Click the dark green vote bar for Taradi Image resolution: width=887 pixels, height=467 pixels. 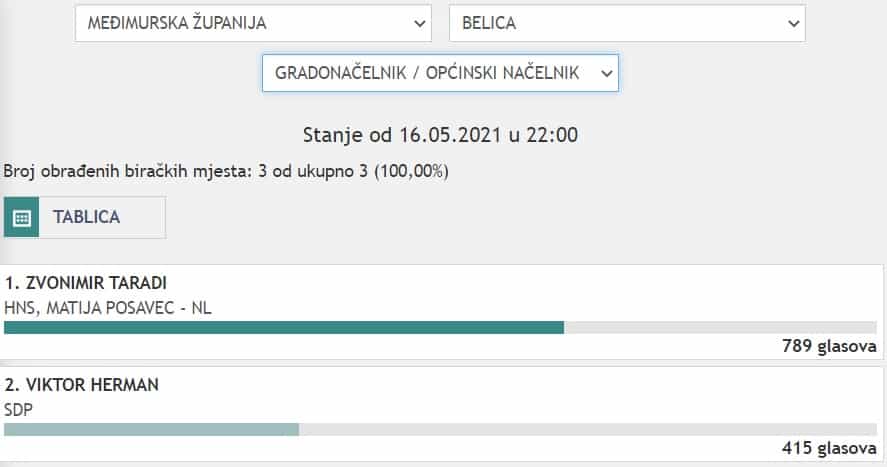point(284,327)
